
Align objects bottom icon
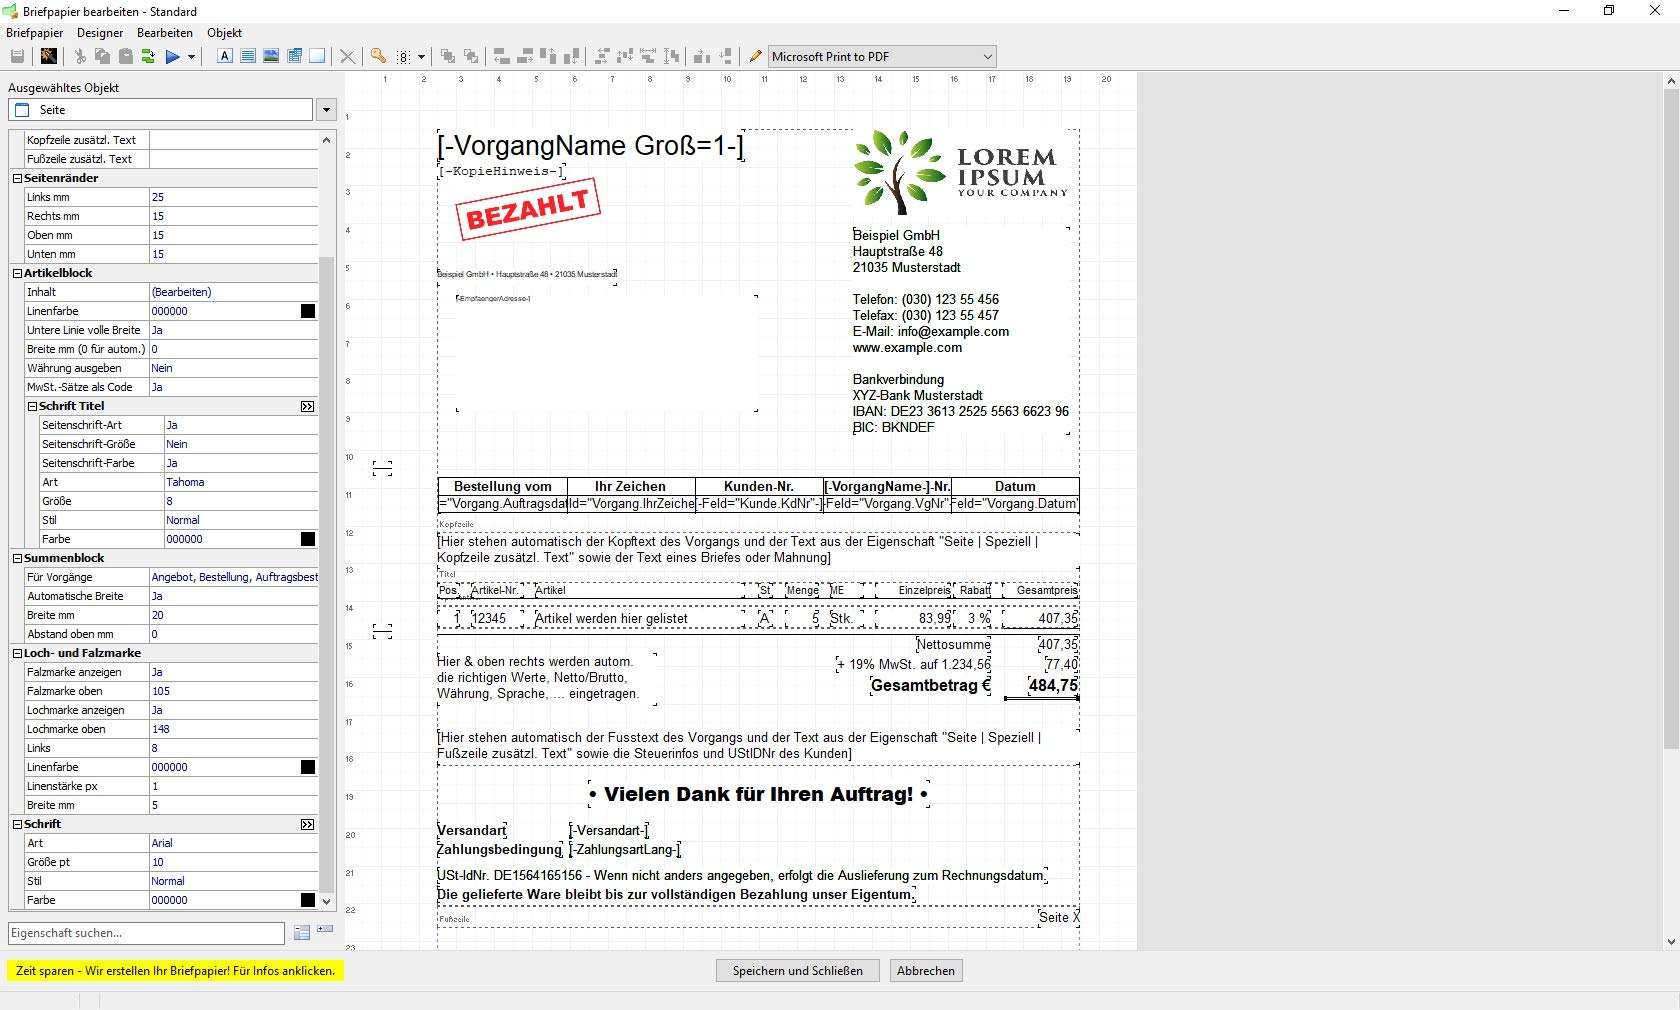[571, 56]
